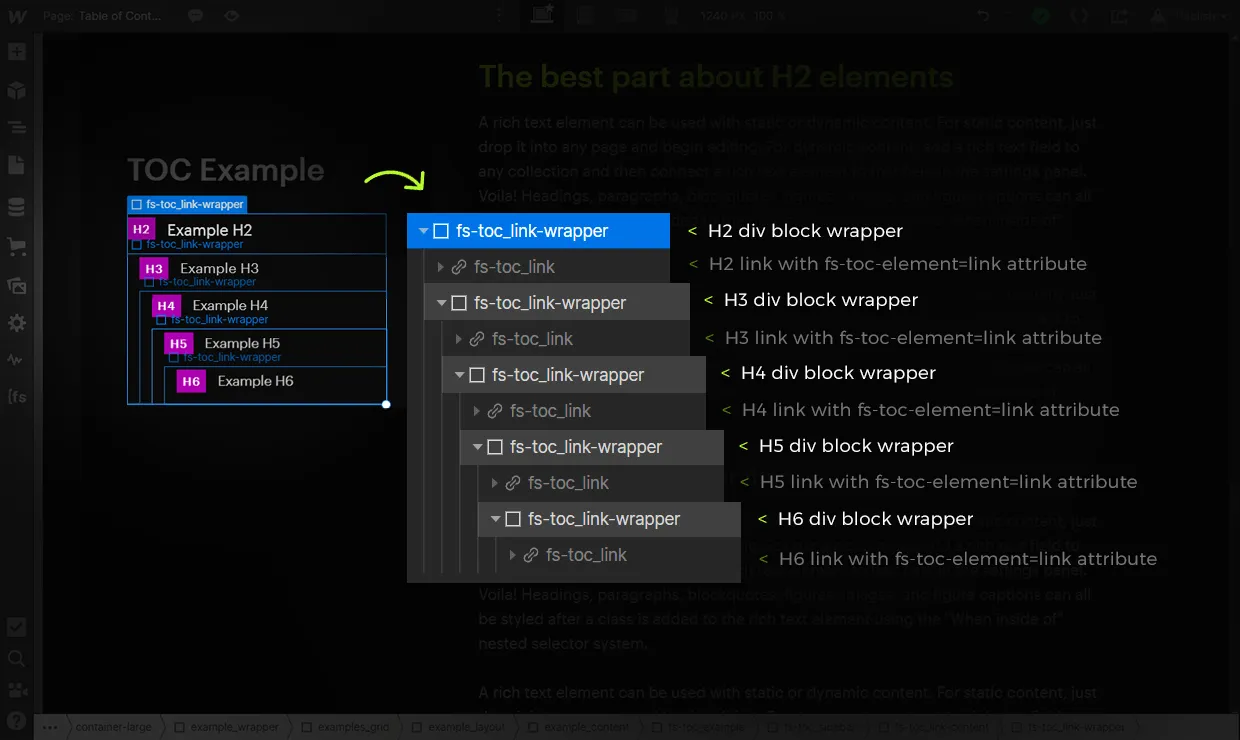Open the CMS collections panel
Image resolution: width=1240 pixels, height=740 pixels.
16,207
